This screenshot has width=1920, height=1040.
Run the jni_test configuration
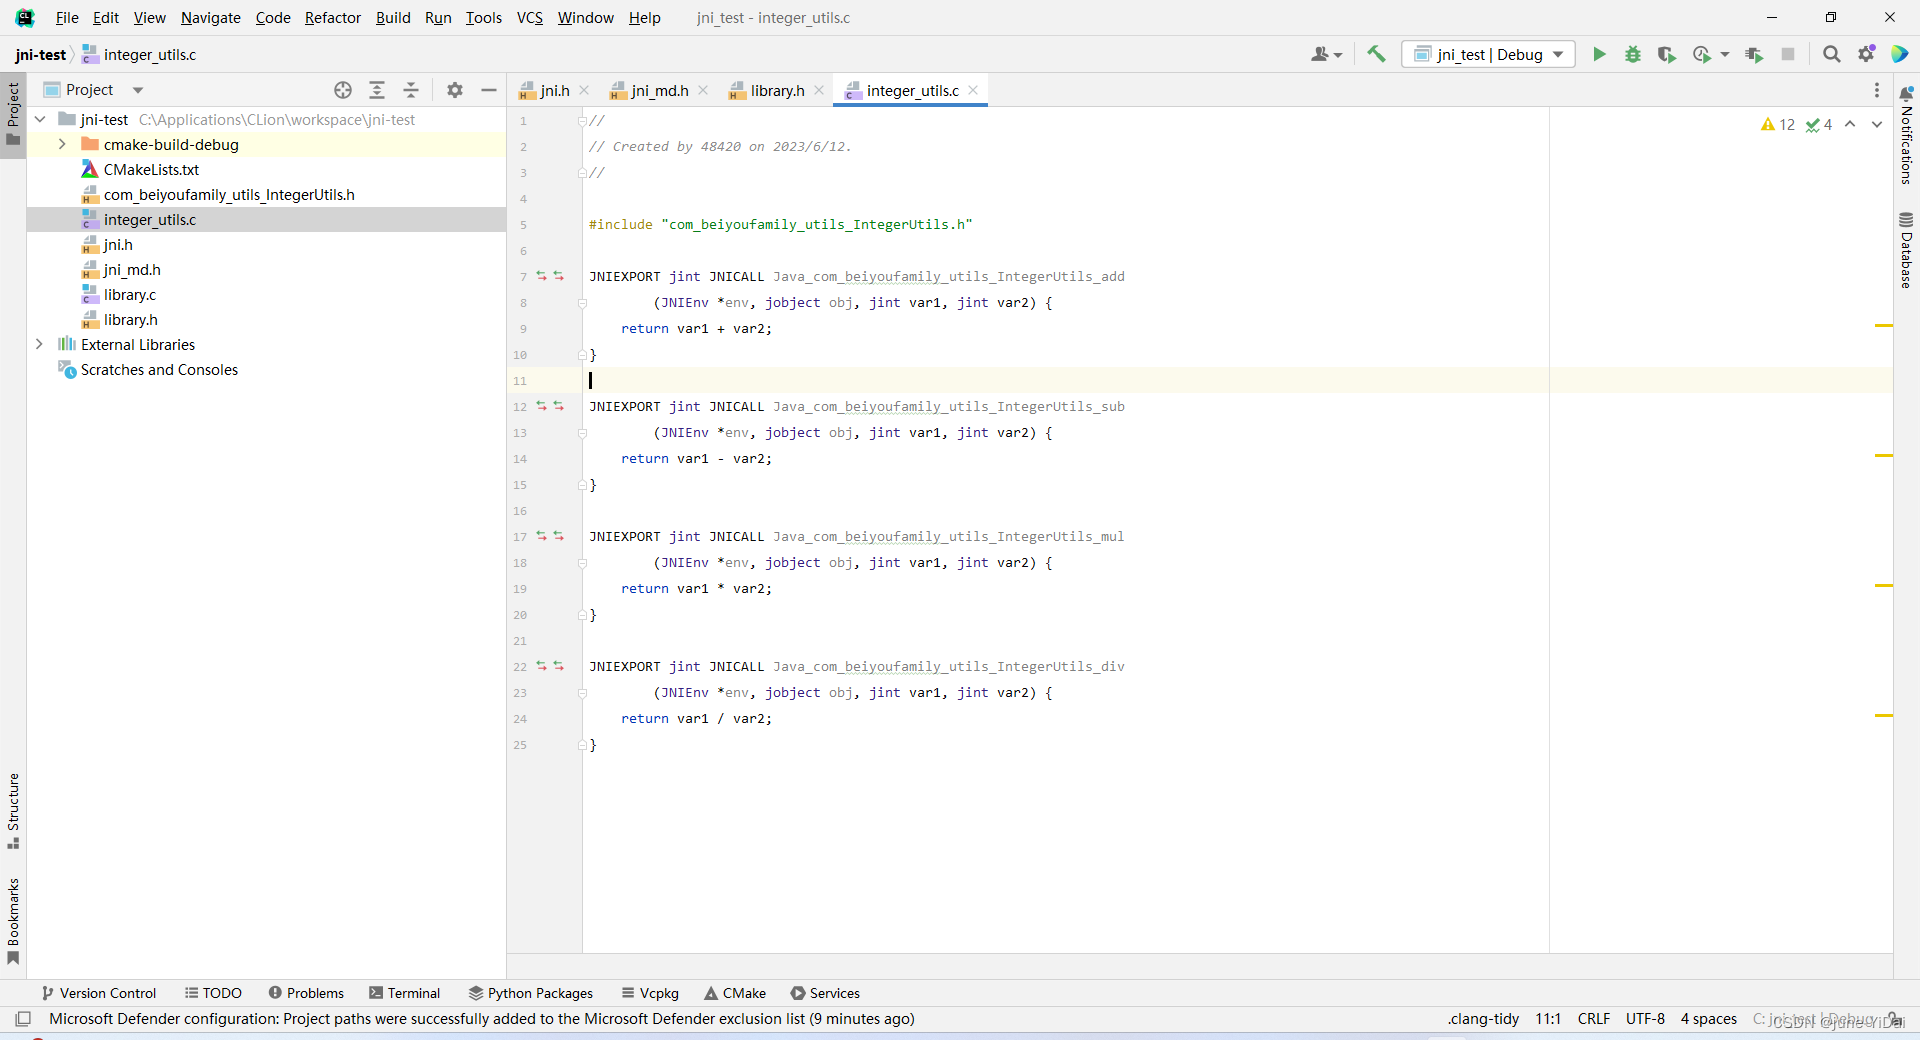[x=1599, y=54]
